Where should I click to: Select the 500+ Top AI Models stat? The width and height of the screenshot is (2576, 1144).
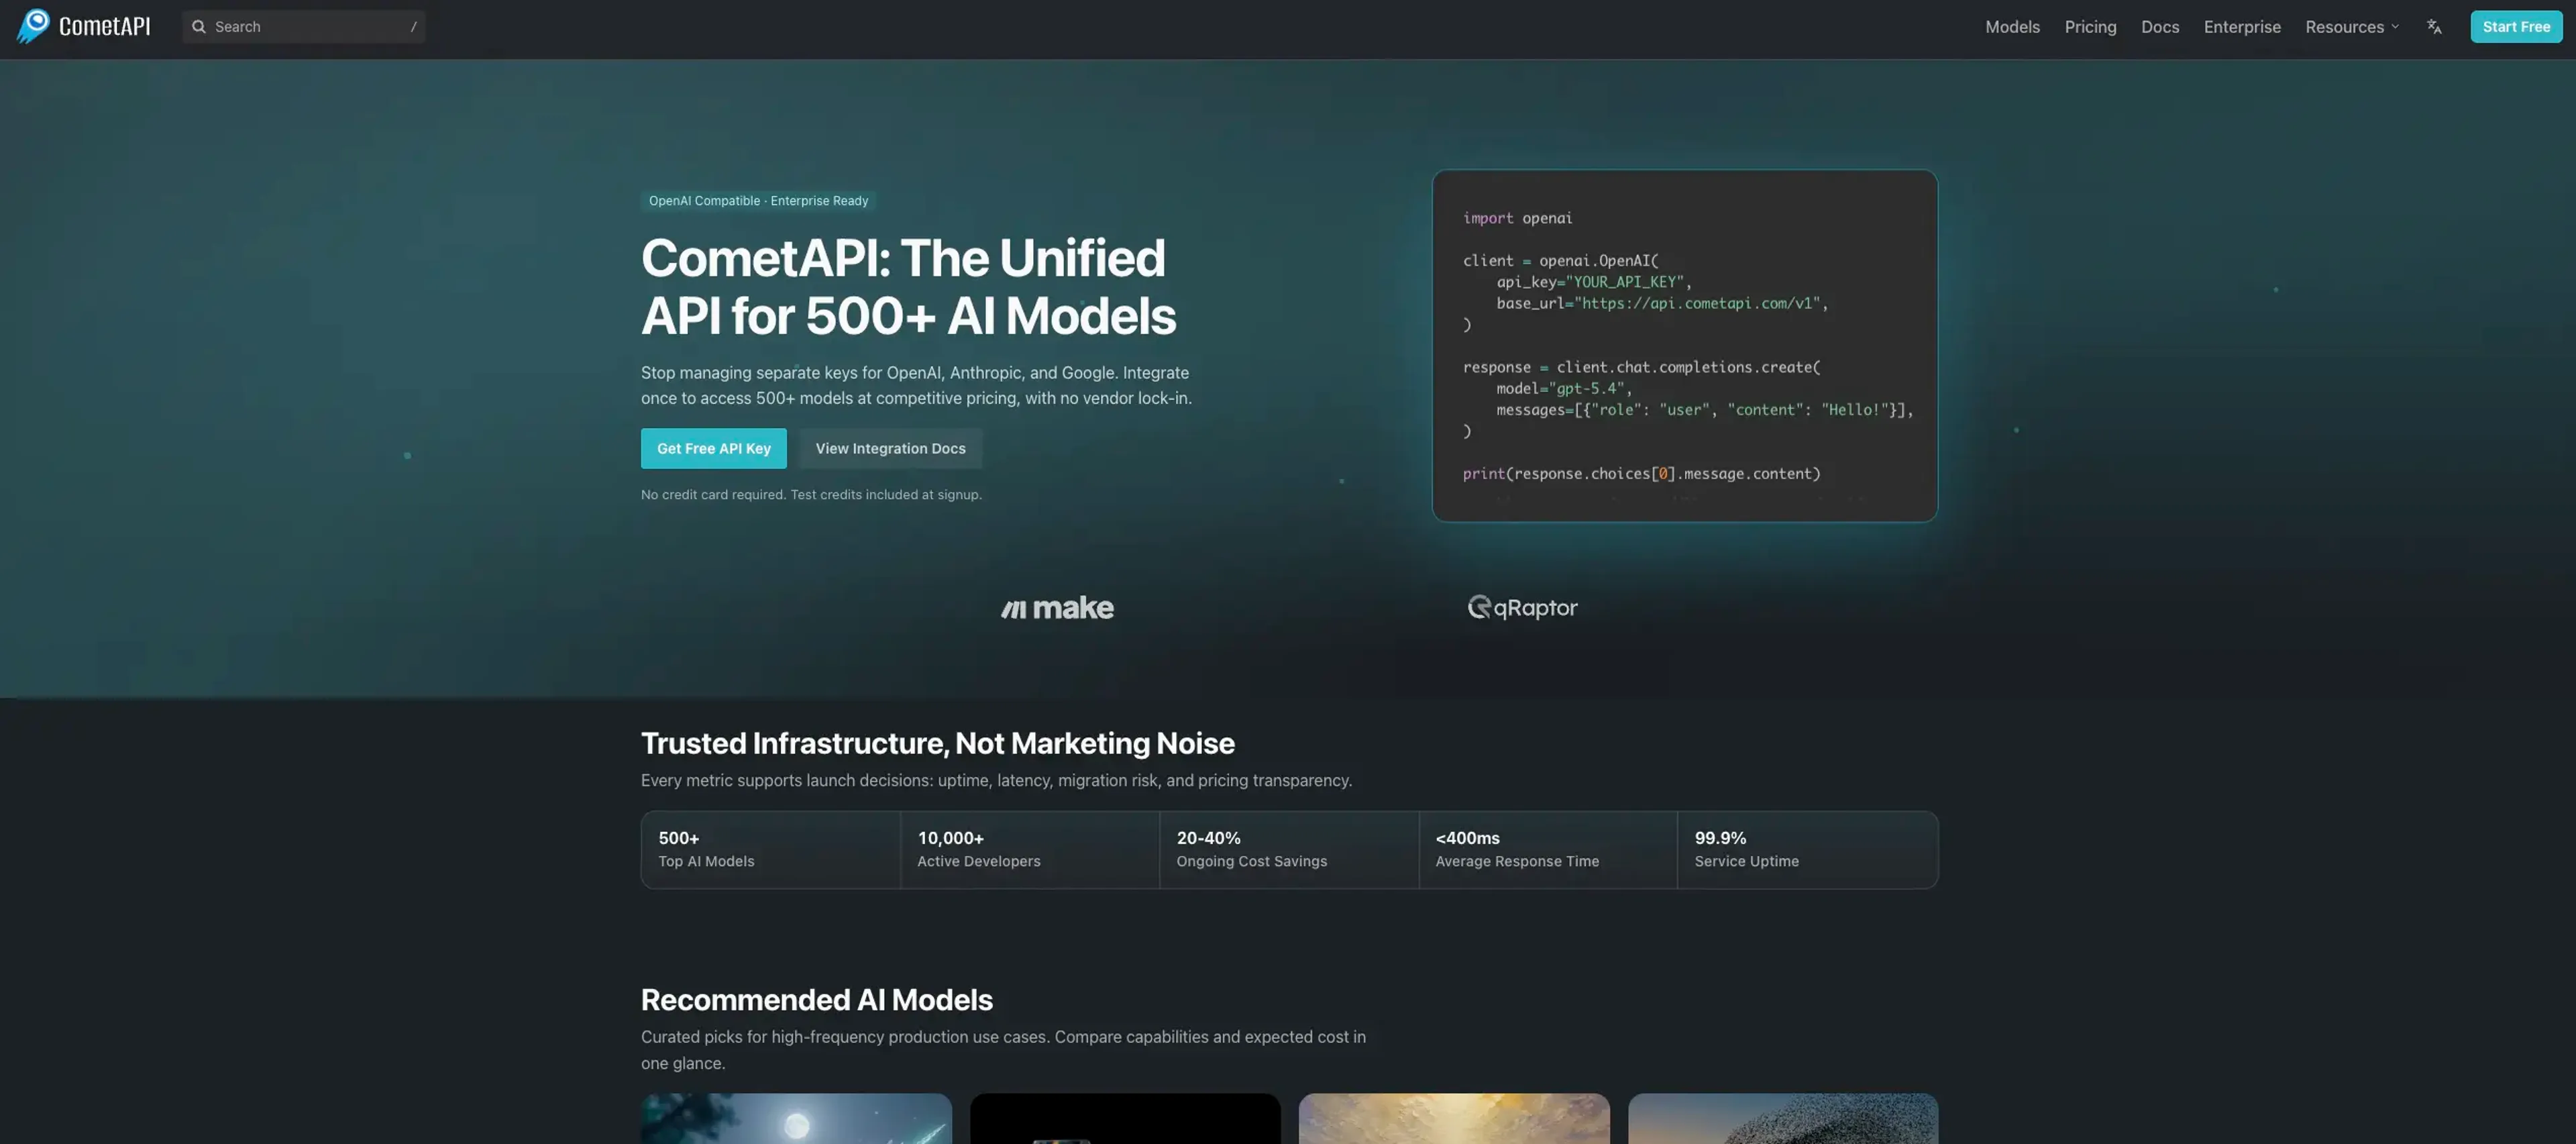click(x=770, y=849)
